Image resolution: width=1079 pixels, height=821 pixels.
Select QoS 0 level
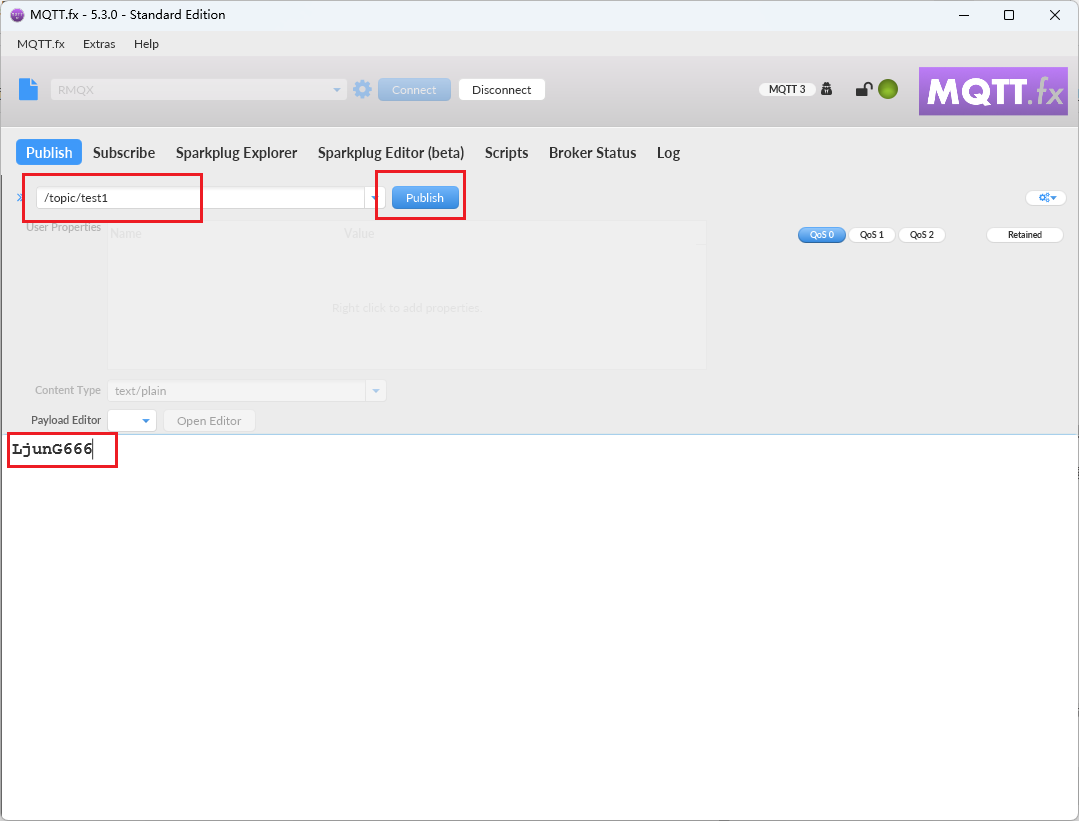822,235
